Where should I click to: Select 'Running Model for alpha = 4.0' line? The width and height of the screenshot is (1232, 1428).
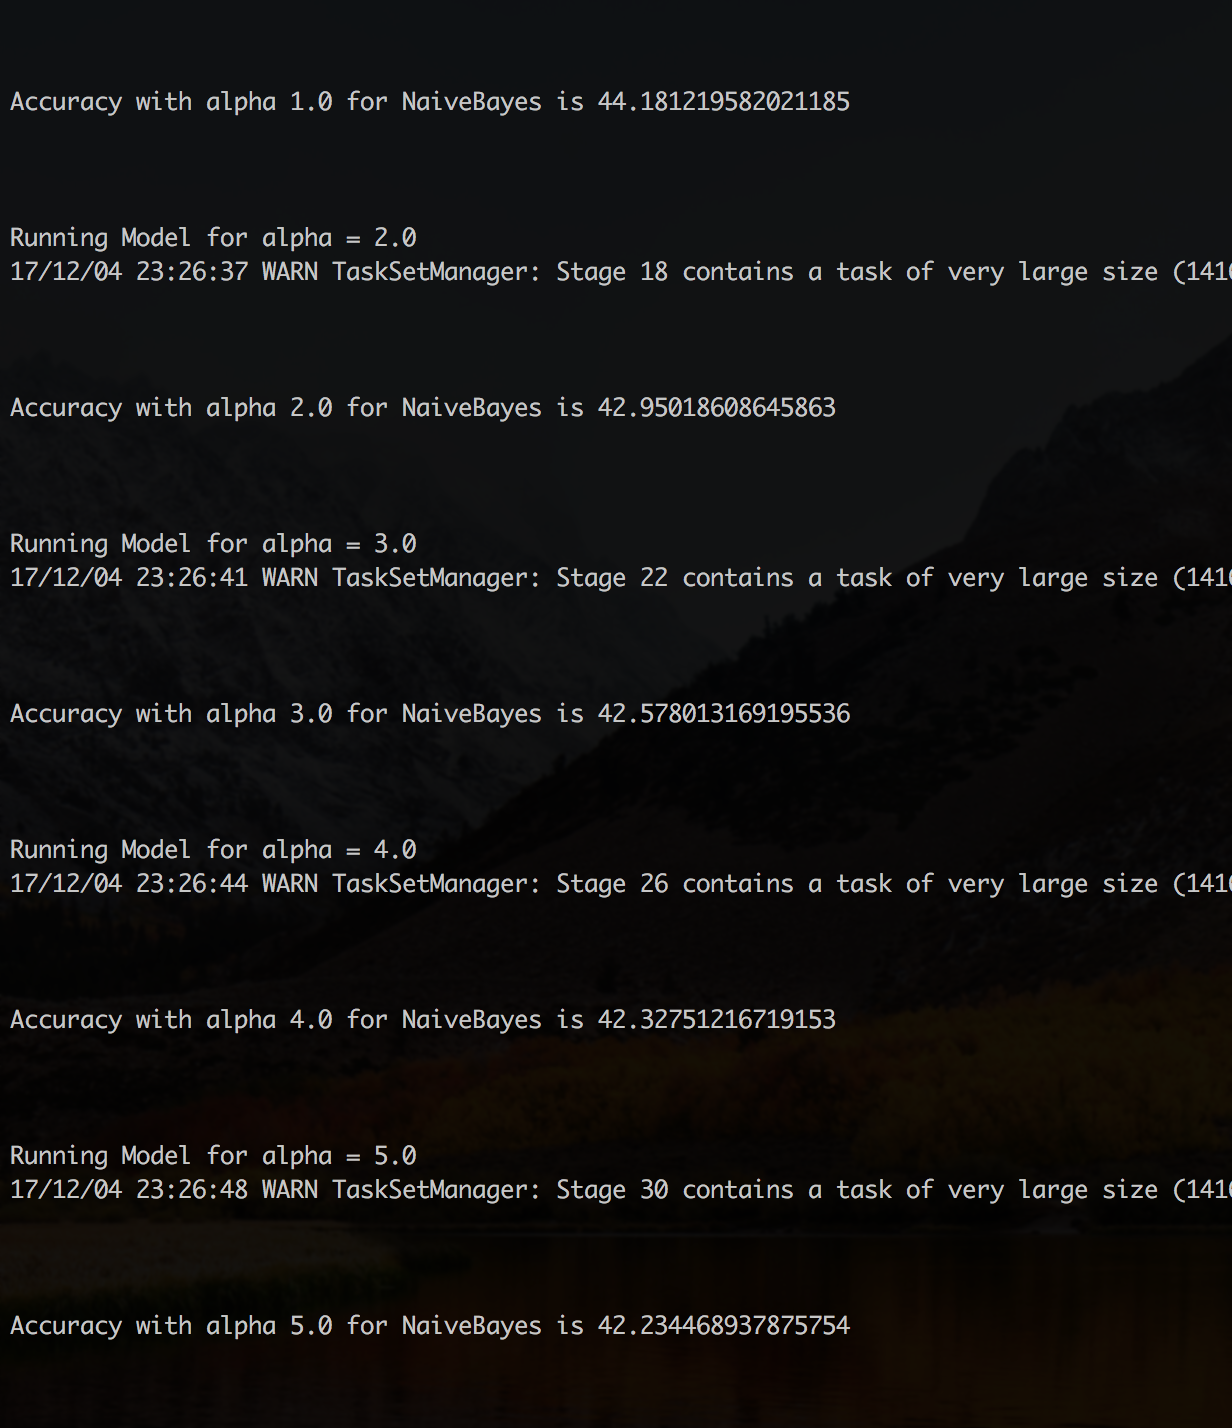pyautogui.click(x=213, y=850)
